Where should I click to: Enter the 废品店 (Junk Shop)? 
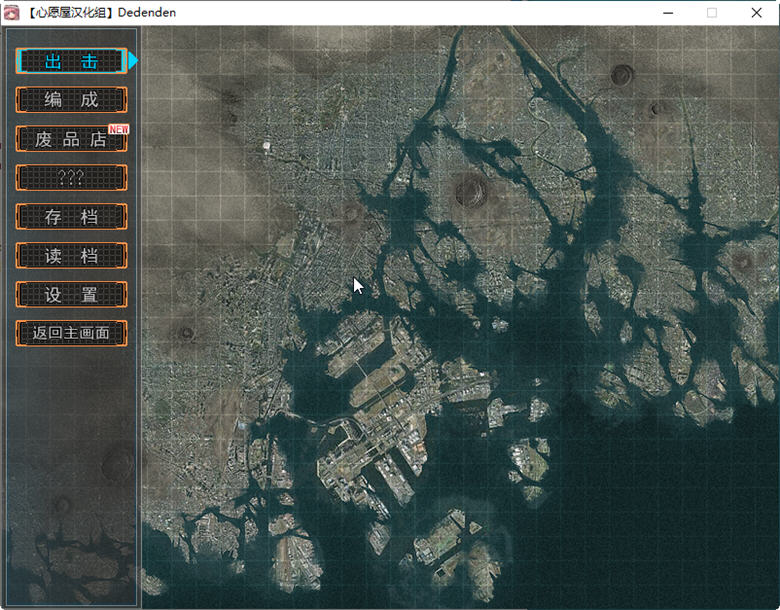(x=71, y=139)
